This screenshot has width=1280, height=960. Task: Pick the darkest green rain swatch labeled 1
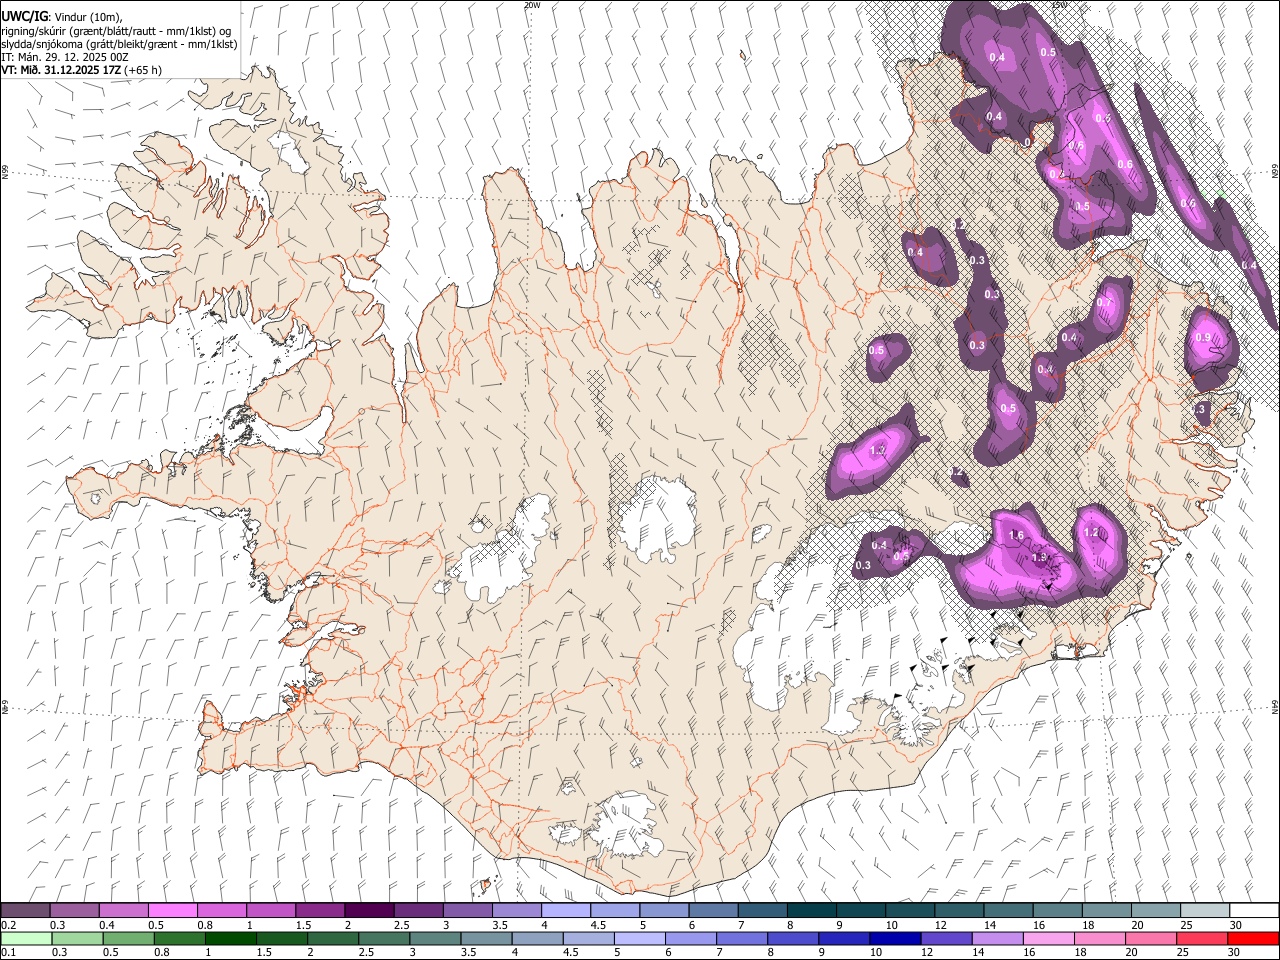(230, 939)
